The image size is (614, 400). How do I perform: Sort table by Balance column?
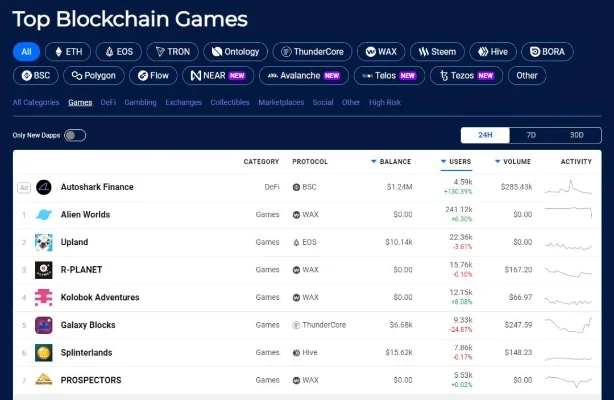[391, 162]
